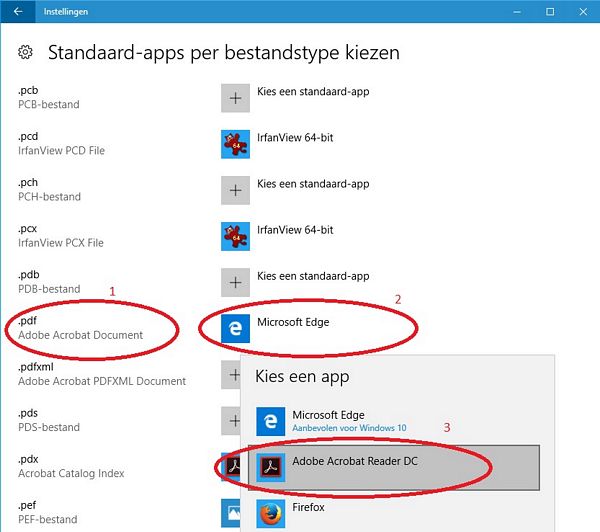Click photo app icon beside .pef entry
This screenshot has height=532, width=600.
pyautogui.click(x=231, y=513)
